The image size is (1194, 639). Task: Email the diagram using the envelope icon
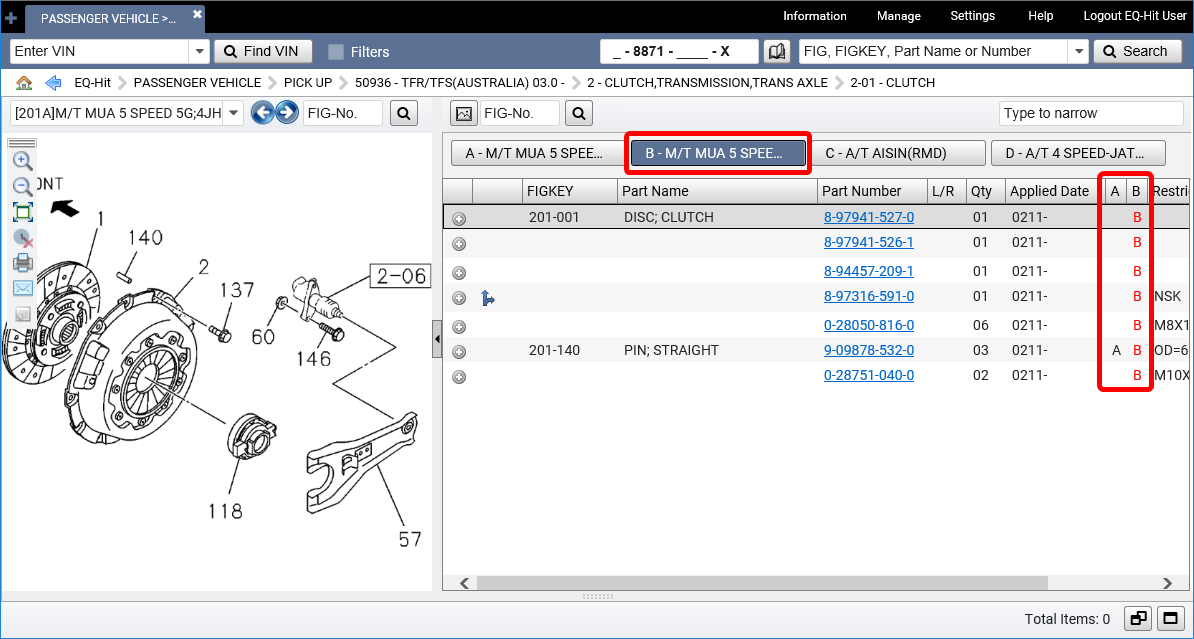(23, 288)
